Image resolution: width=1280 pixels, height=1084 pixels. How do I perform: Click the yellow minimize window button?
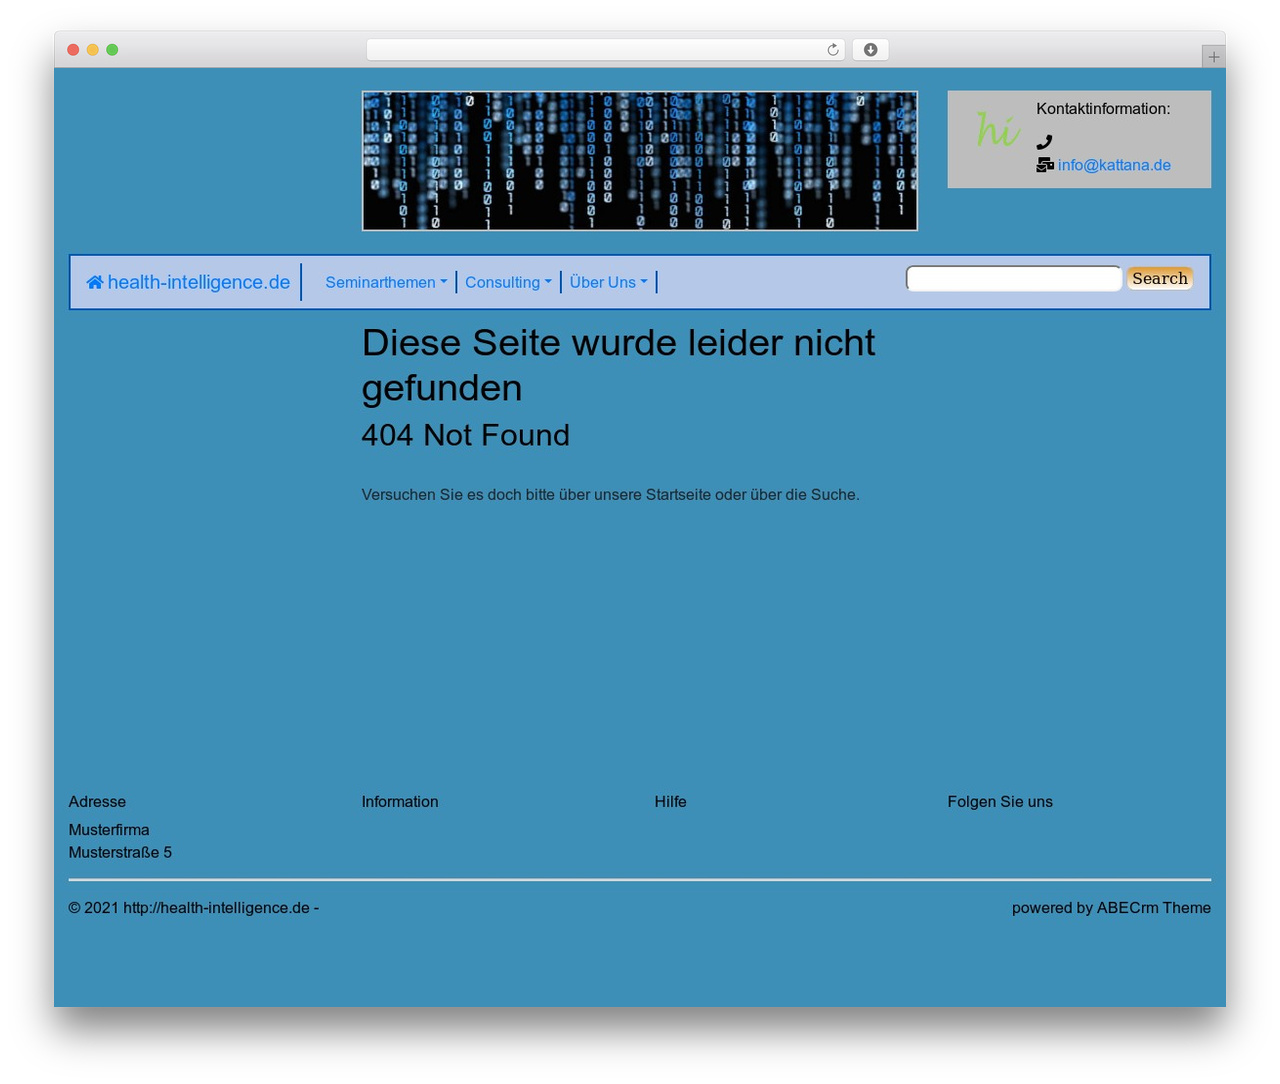point(93,50)
